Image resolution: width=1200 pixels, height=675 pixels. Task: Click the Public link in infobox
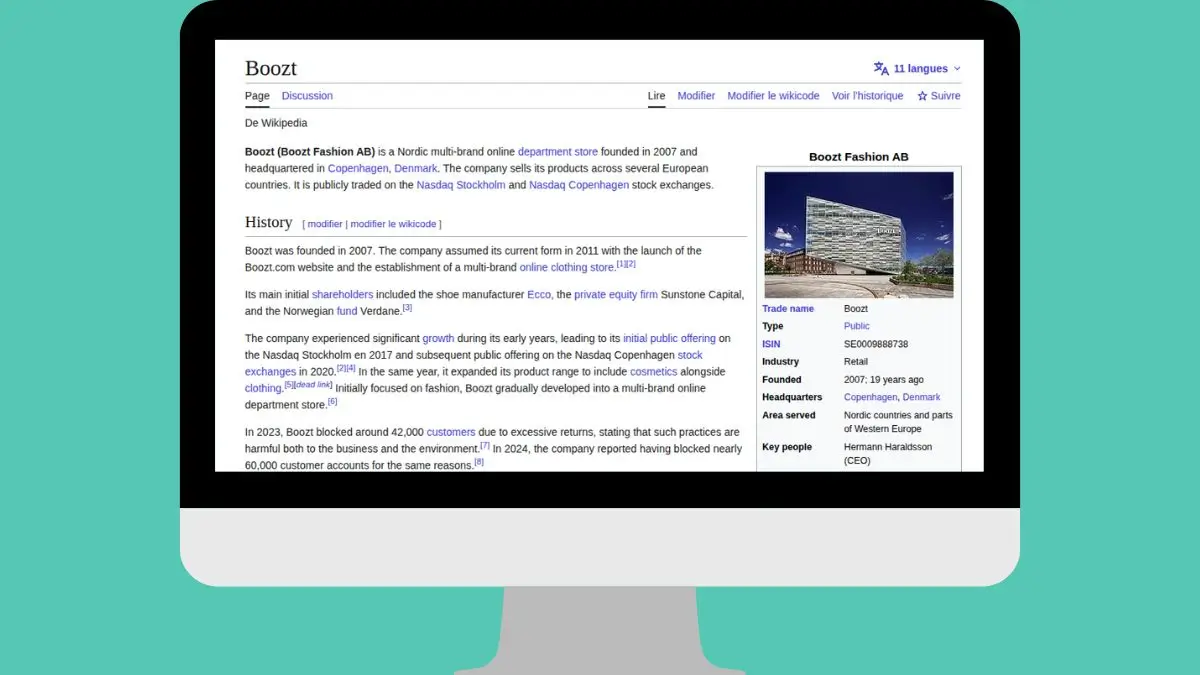857,326
